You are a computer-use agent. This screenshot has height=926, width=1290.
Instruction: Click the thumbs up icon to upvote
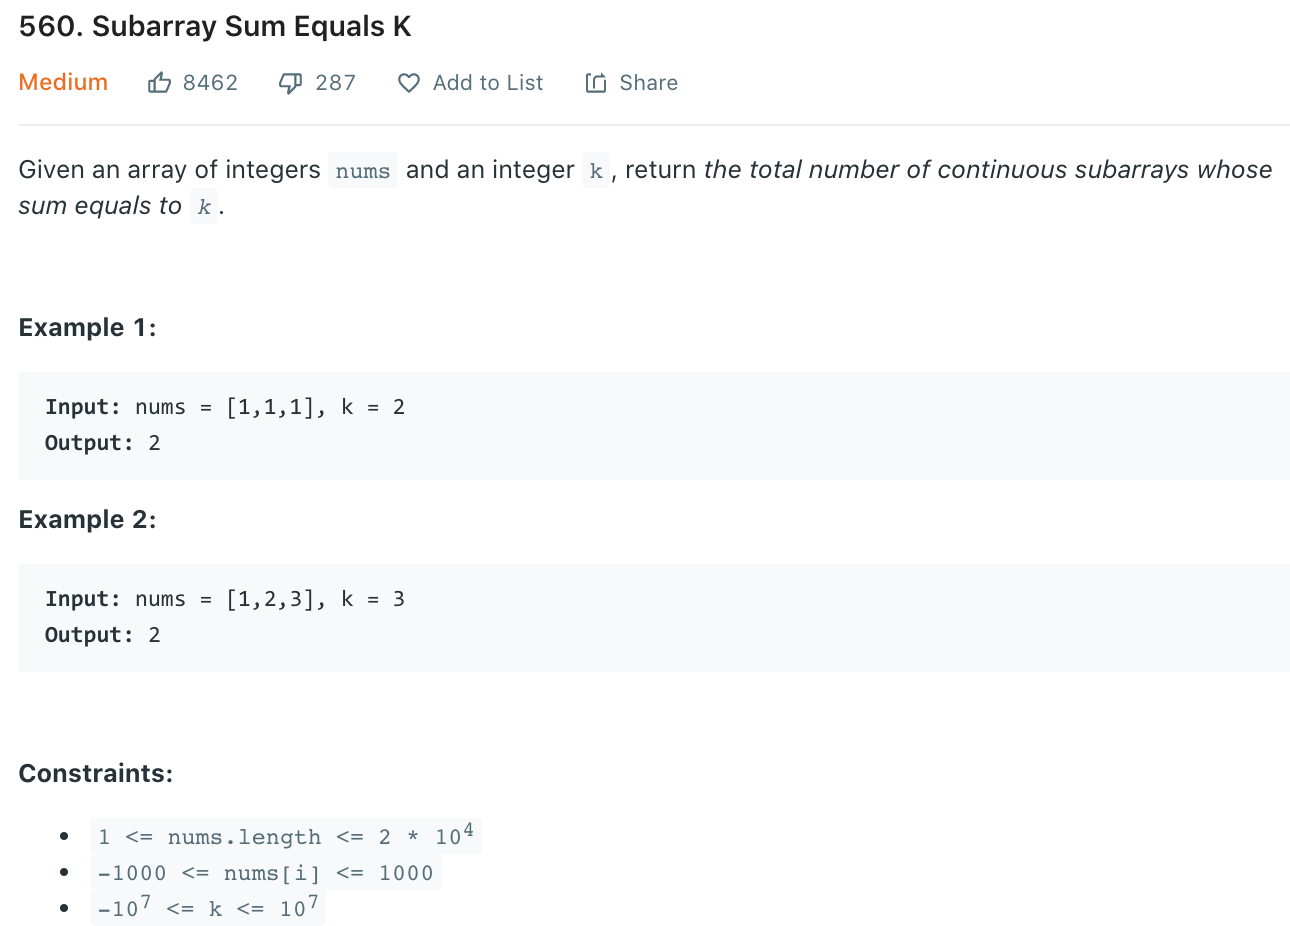pyautogui.click(x=160, y=82)
